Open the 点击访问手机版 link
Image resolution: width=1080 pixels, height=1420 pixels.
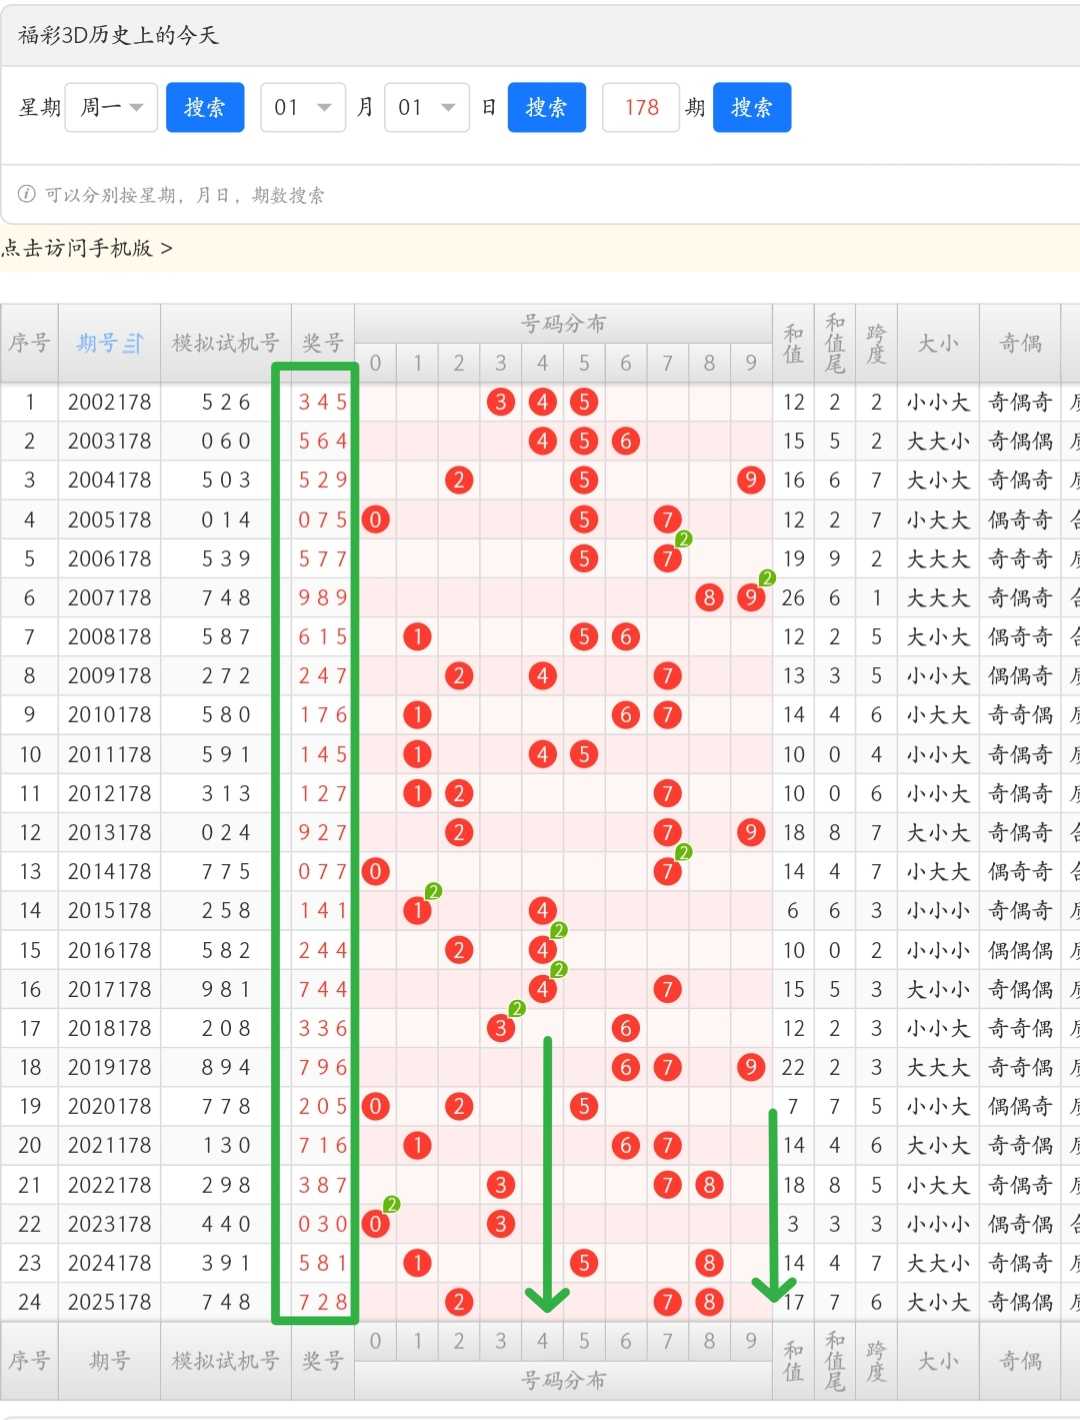tap(87, 248)
